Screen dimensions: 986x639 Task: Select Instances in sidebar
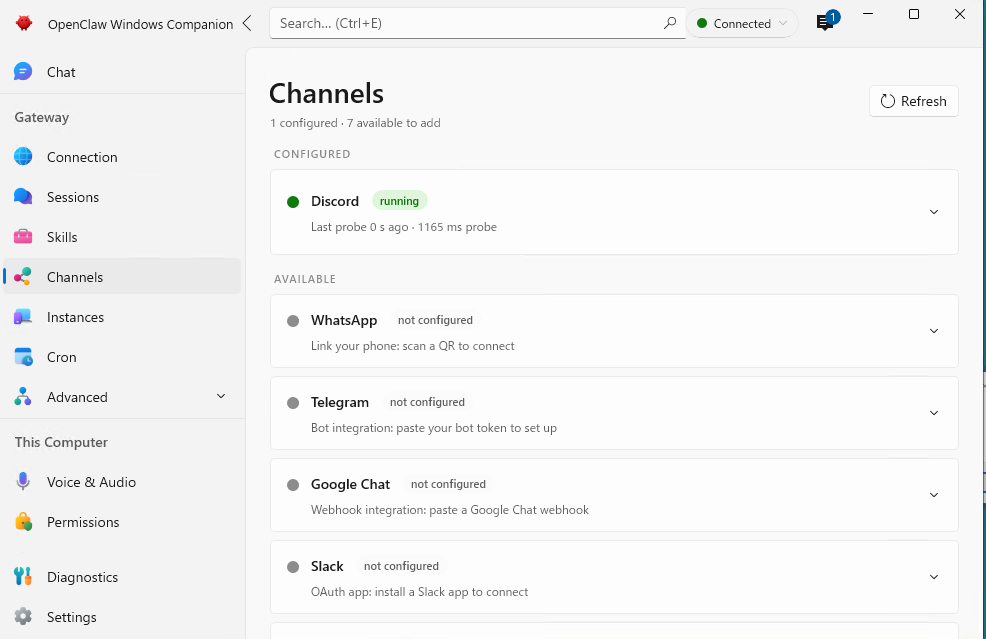(122, 317)
